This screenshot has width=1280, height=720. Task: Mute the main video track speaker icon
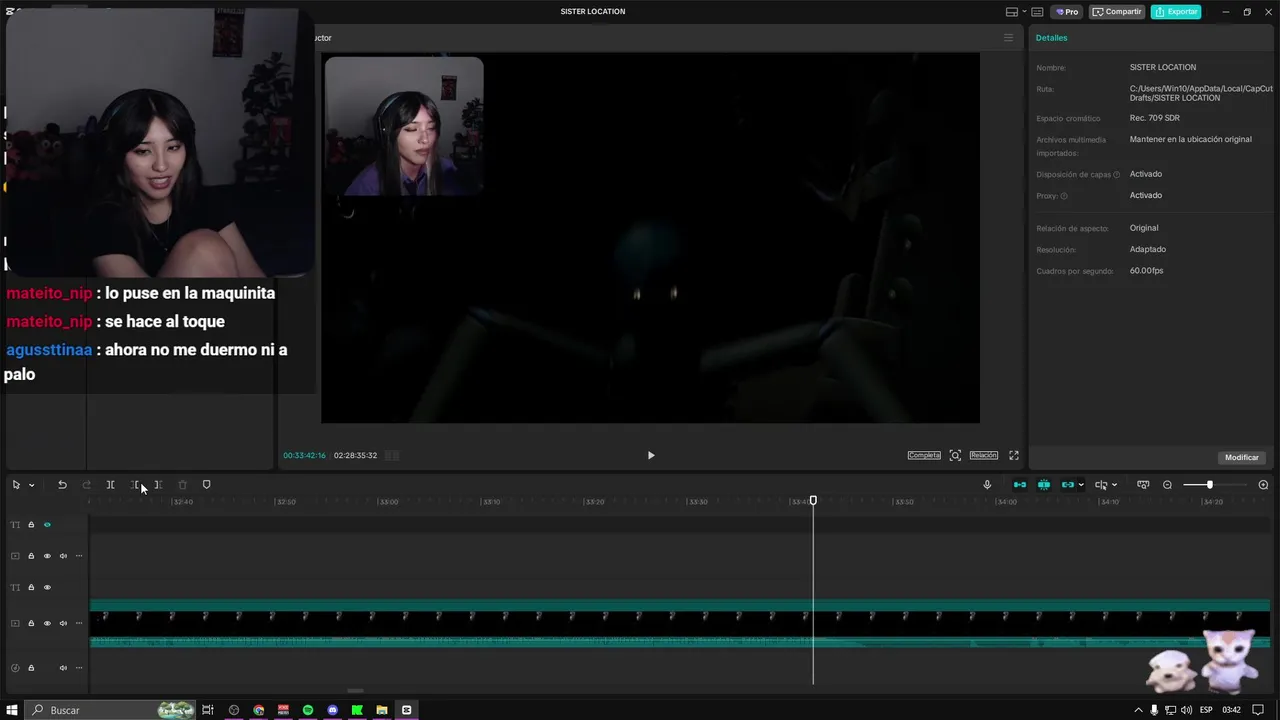(63, 623)
